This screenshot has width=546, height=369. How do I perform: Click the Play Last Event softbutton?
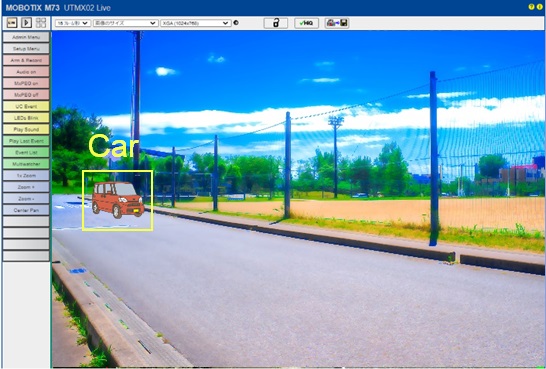click(26, 141)
